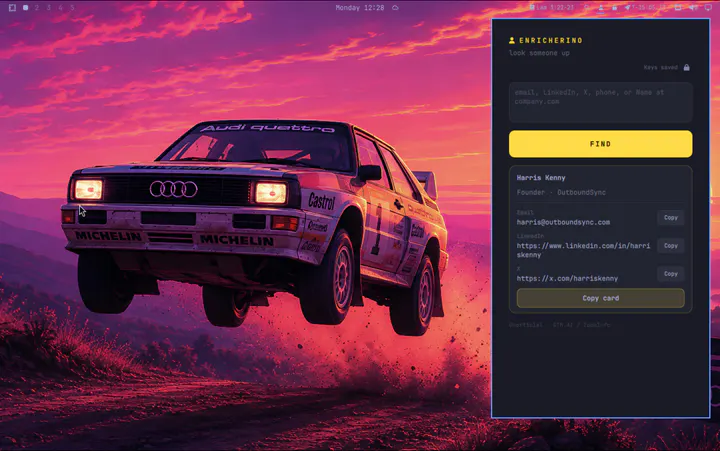Click the yellow FIND button

point(600,144)
